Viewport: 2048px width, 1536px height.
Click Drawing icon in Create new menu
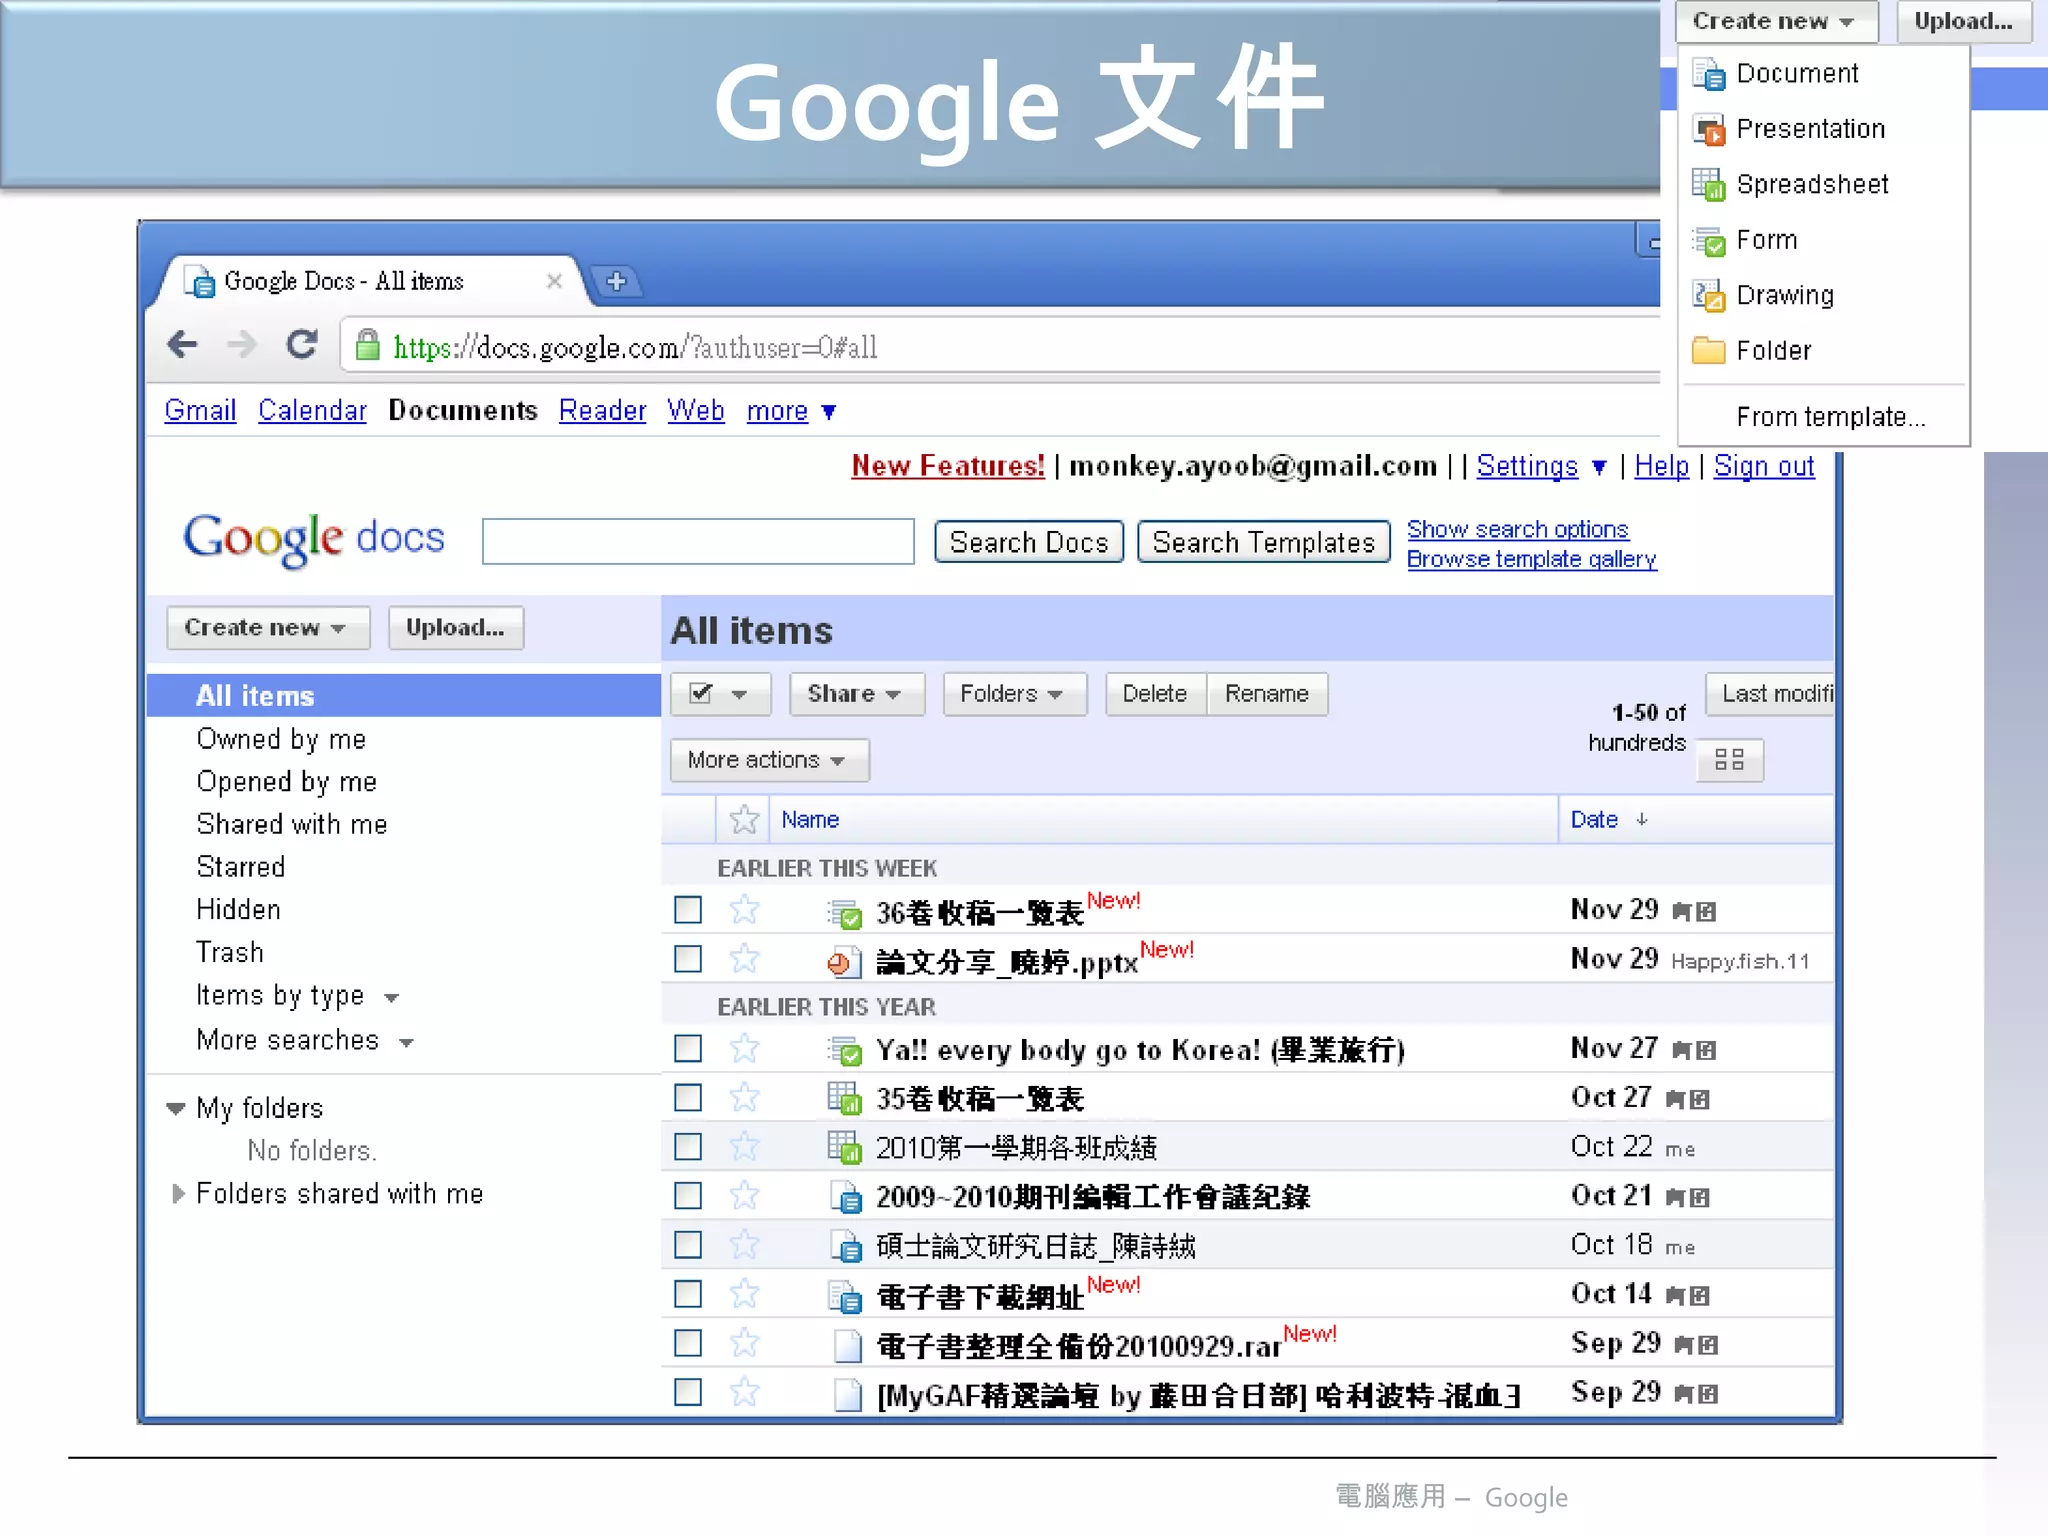click(x=1708, y=295)
